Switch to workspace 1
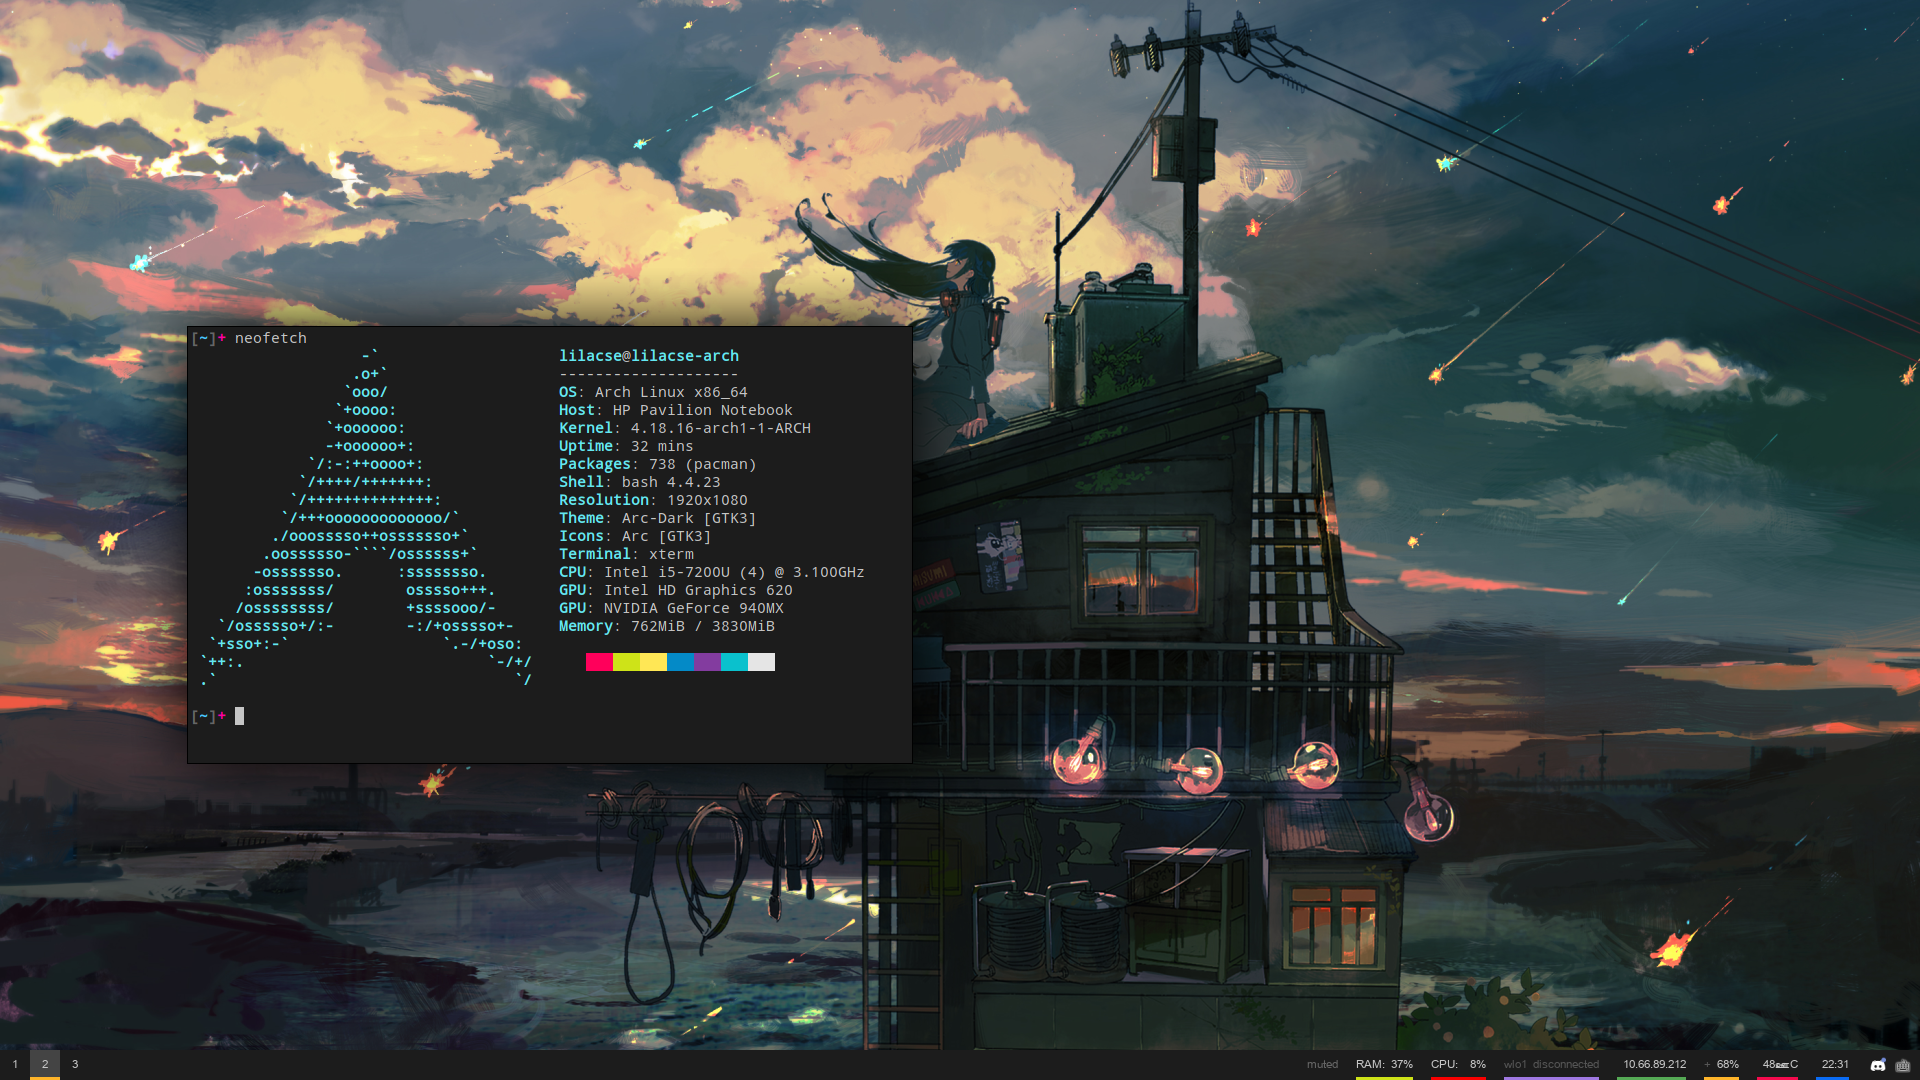The height and width of the screenshot is (1080, 1920). tap(15, 1065)
